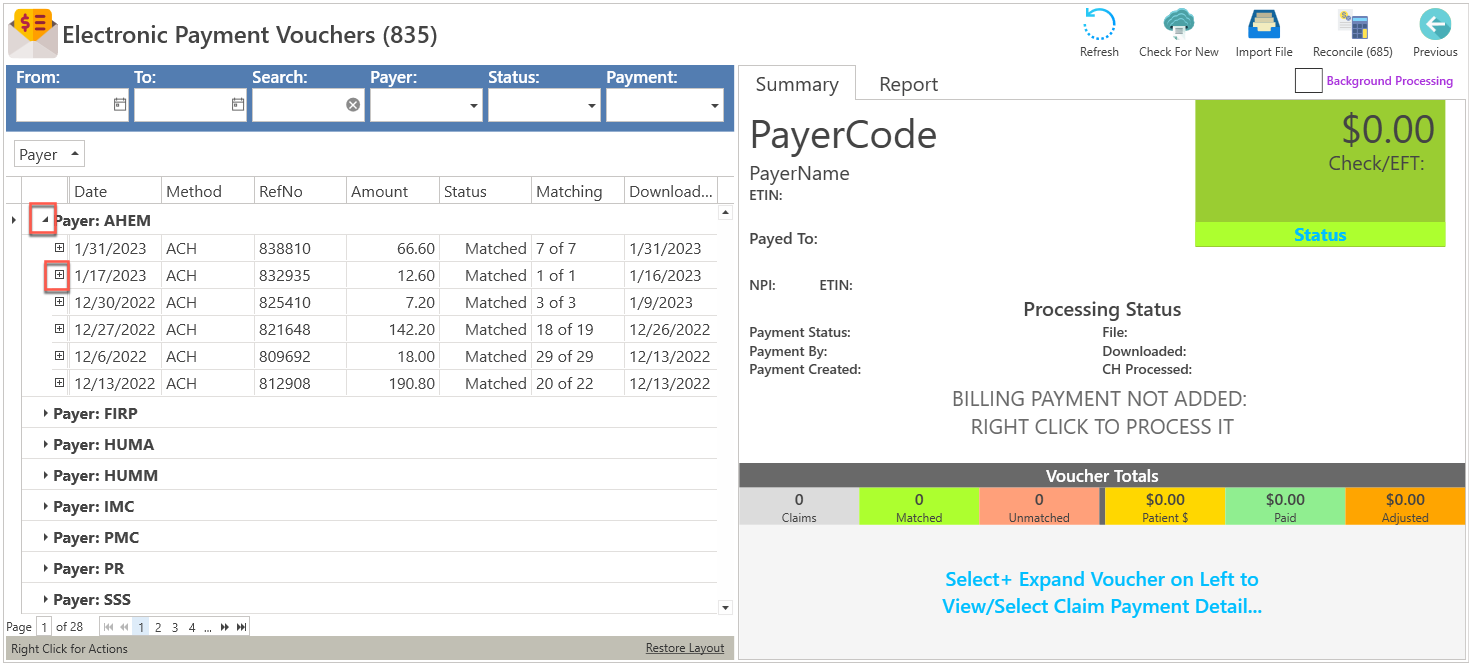
Task: Open the Payment filter dropdown
Action: (715, 105)
